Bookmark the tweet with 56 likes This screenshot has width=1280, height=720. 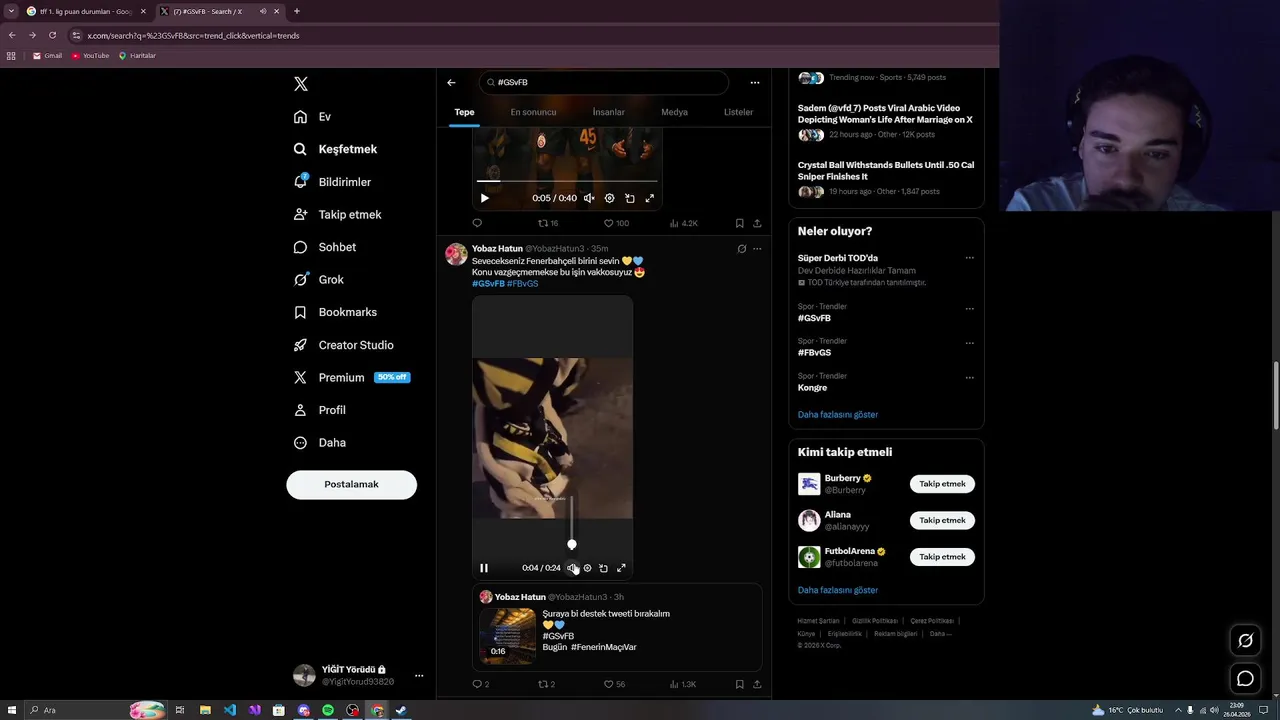coord(739,684)
